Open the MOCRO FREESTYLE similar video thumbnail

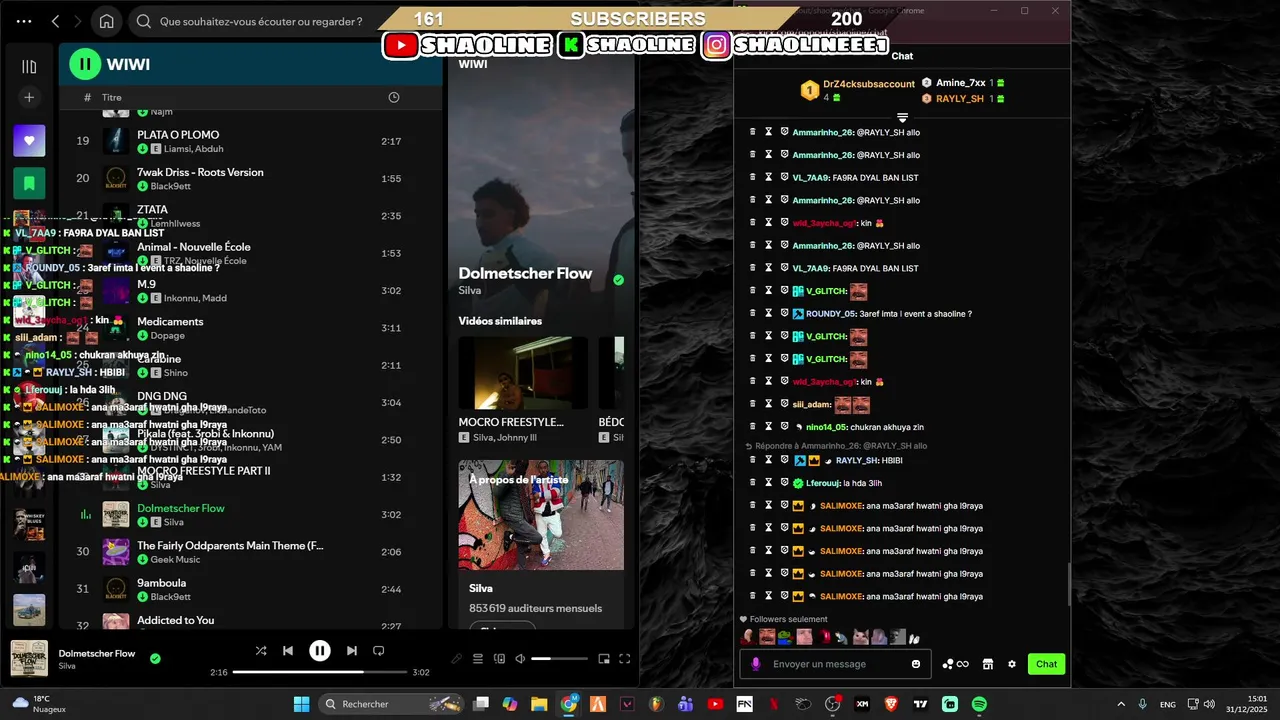point(523,373)
